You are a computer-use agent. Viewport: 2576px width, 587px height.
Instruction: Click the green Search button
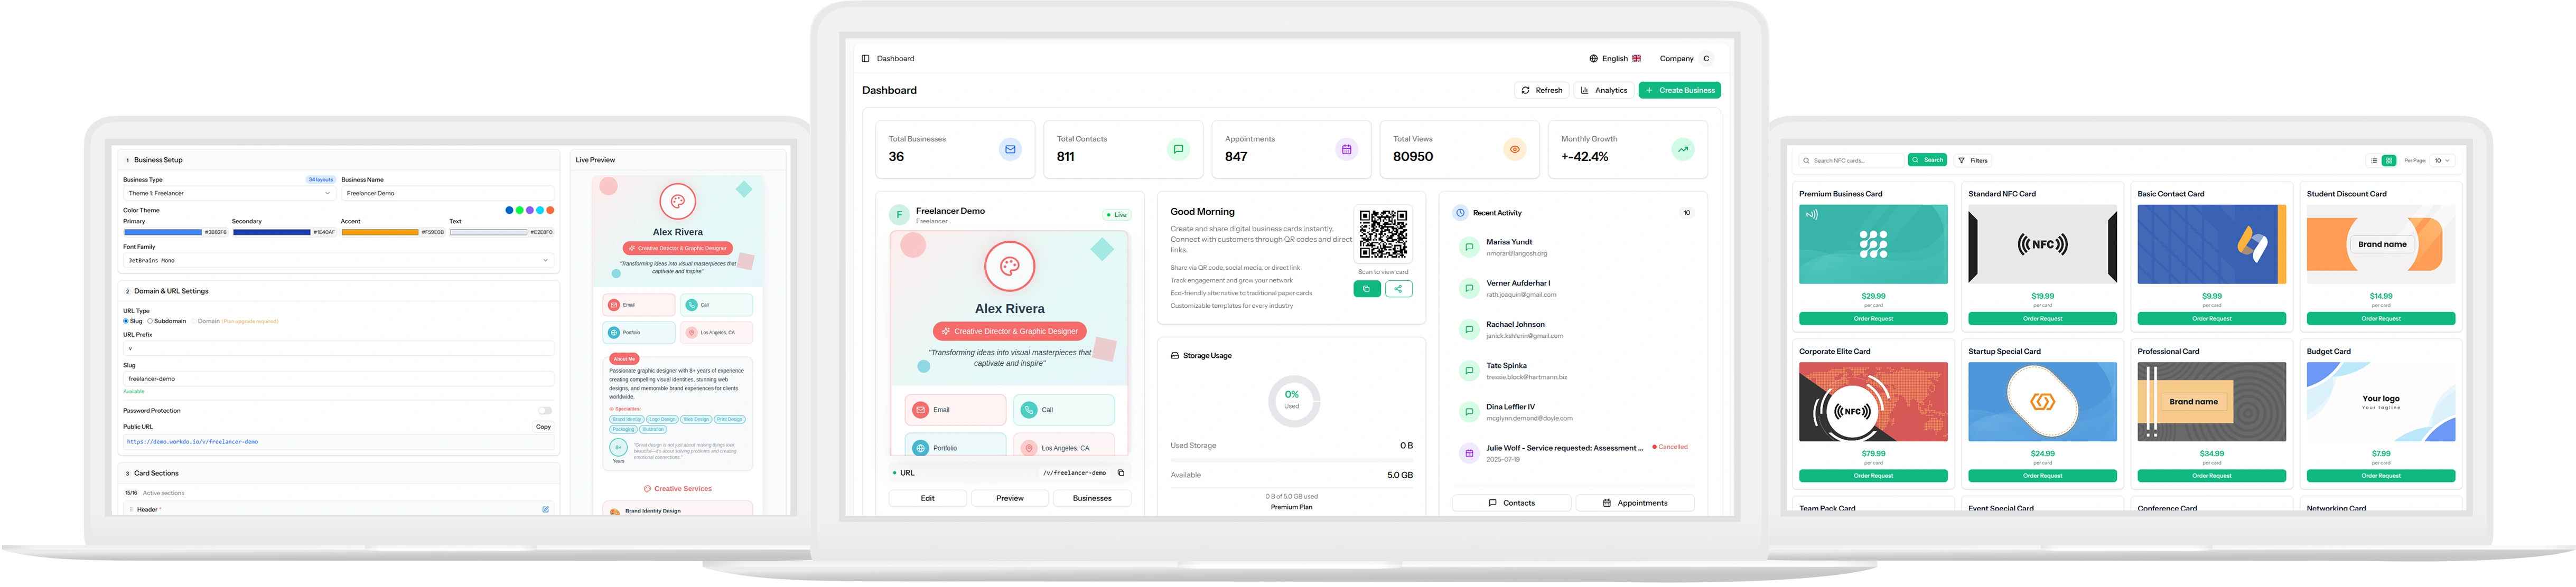coord(1927,160)
